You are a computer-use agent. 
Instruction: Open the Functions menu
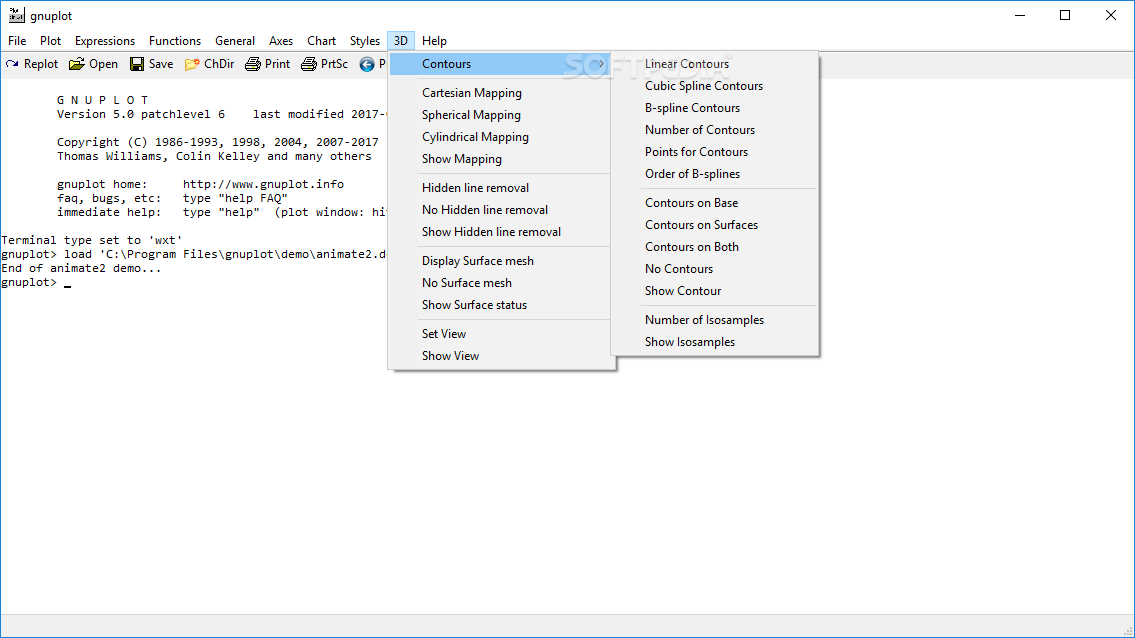pos(175,41)
